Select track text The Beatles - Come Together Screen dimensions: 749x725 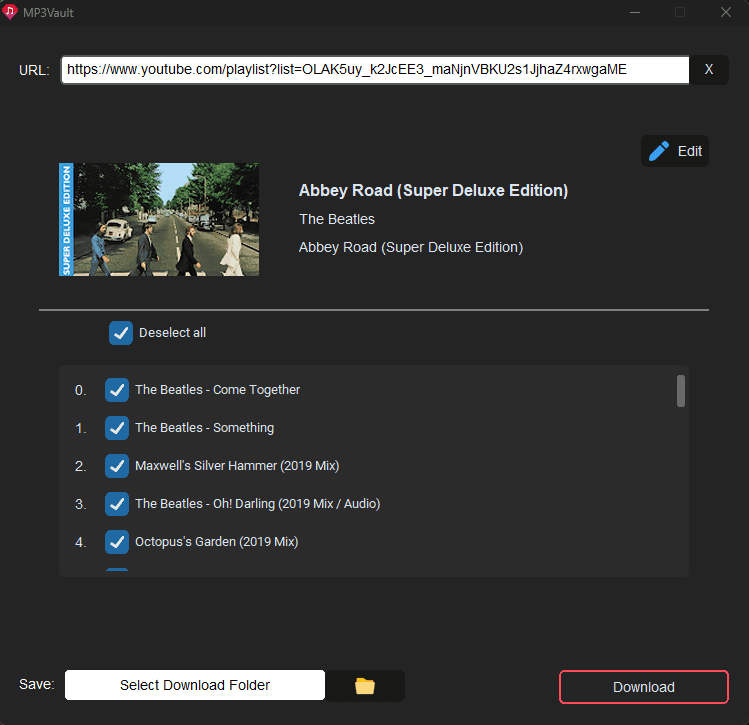tap(217, 390)
